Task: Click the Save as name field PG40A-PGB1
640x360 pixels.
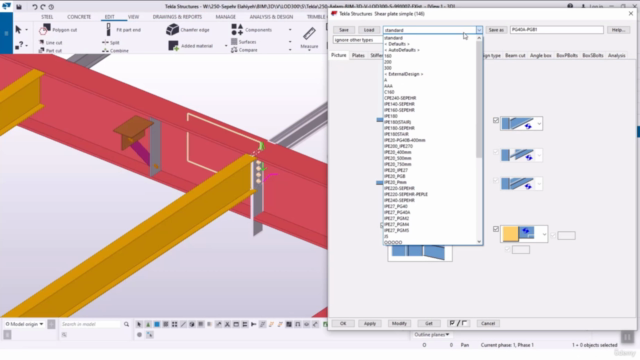Action: coord(556,30)
